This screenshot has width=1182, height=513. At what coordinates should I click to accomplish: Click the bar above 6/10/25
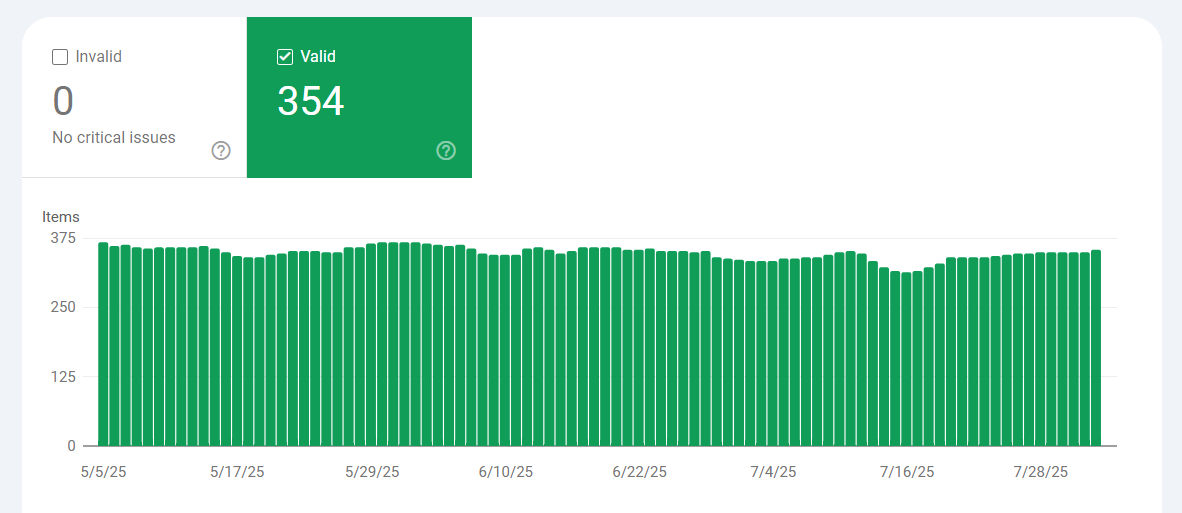click(x=505, y=350)
